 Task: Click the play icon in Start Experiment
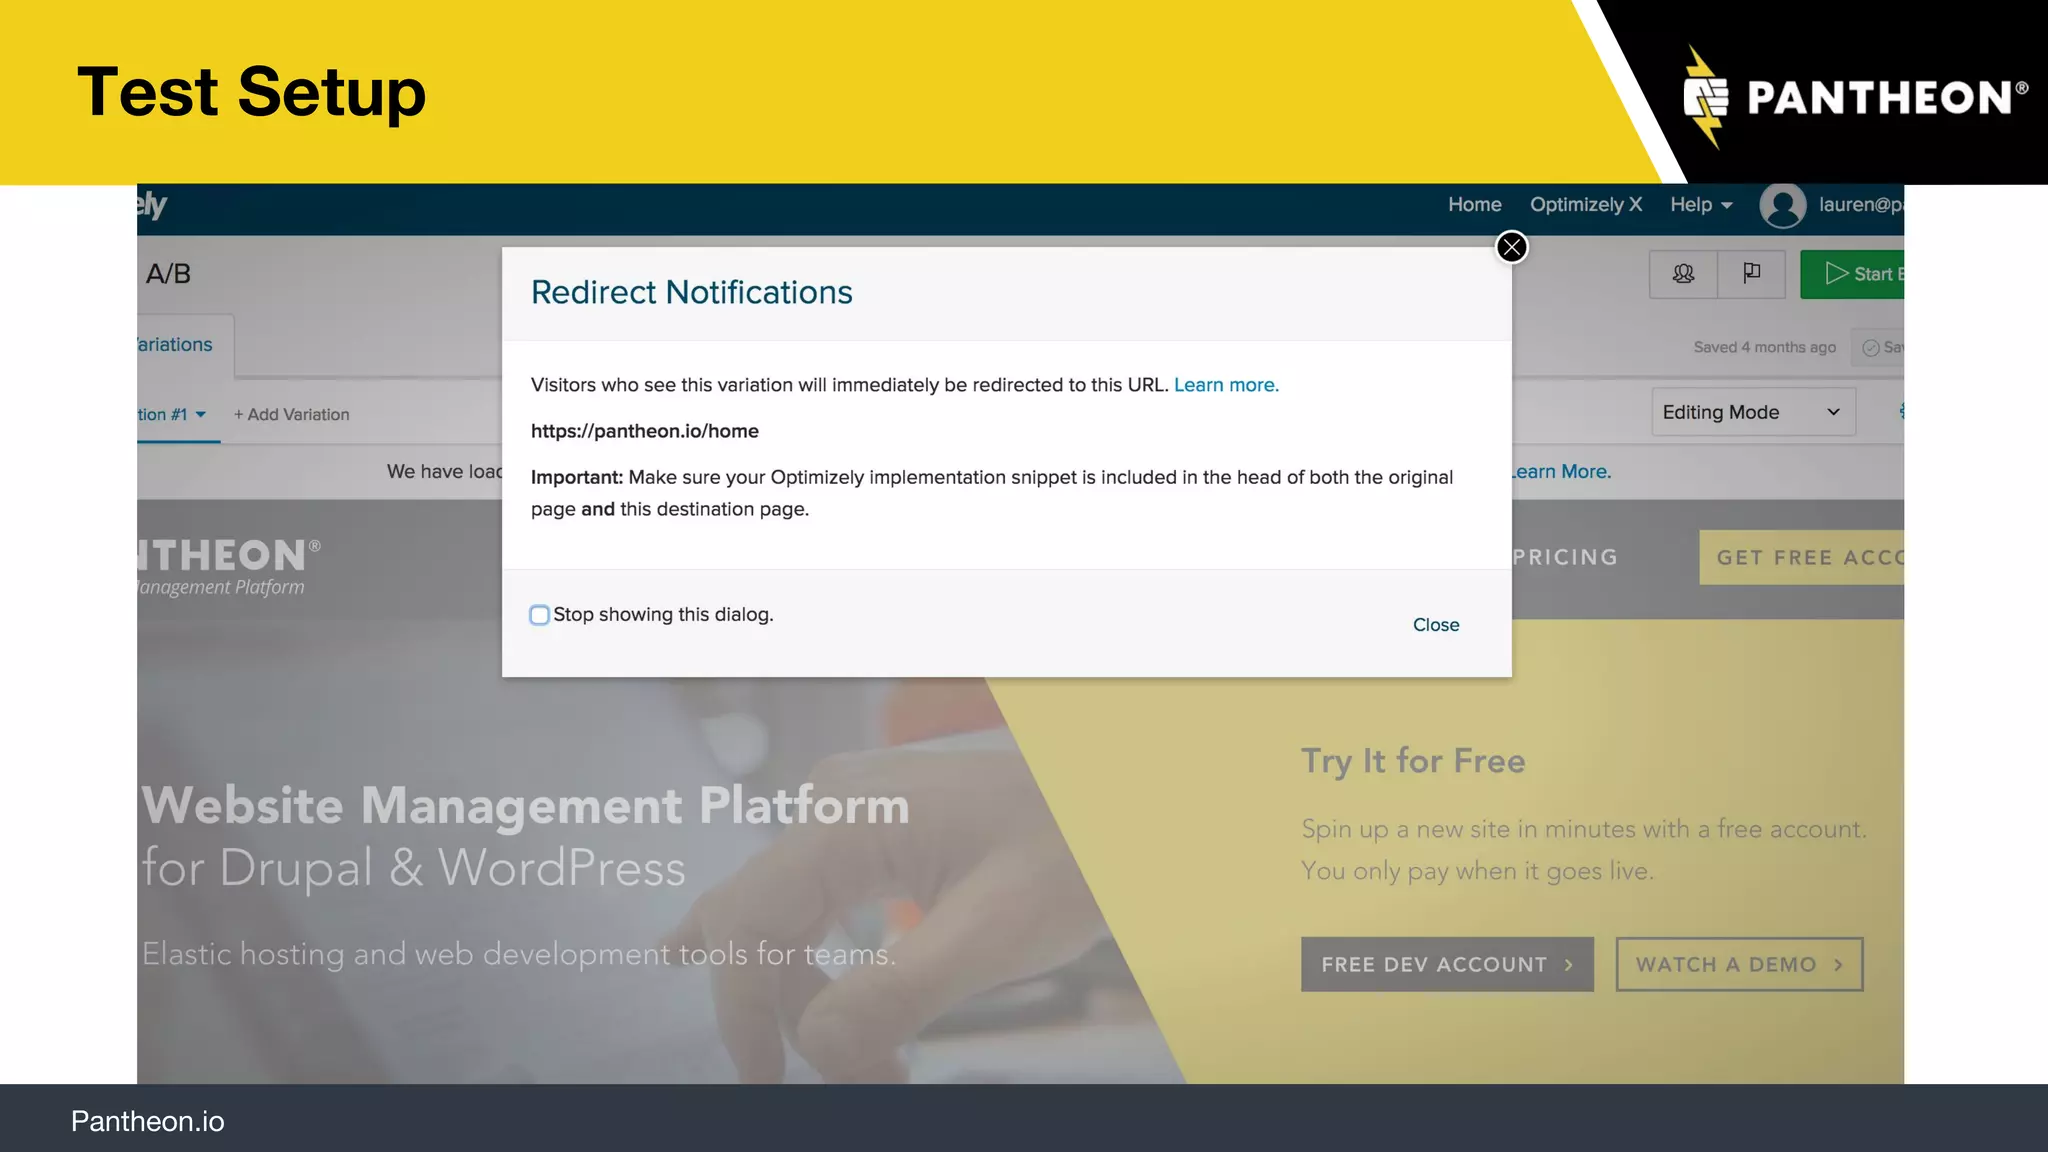[x=1836, y=274]
